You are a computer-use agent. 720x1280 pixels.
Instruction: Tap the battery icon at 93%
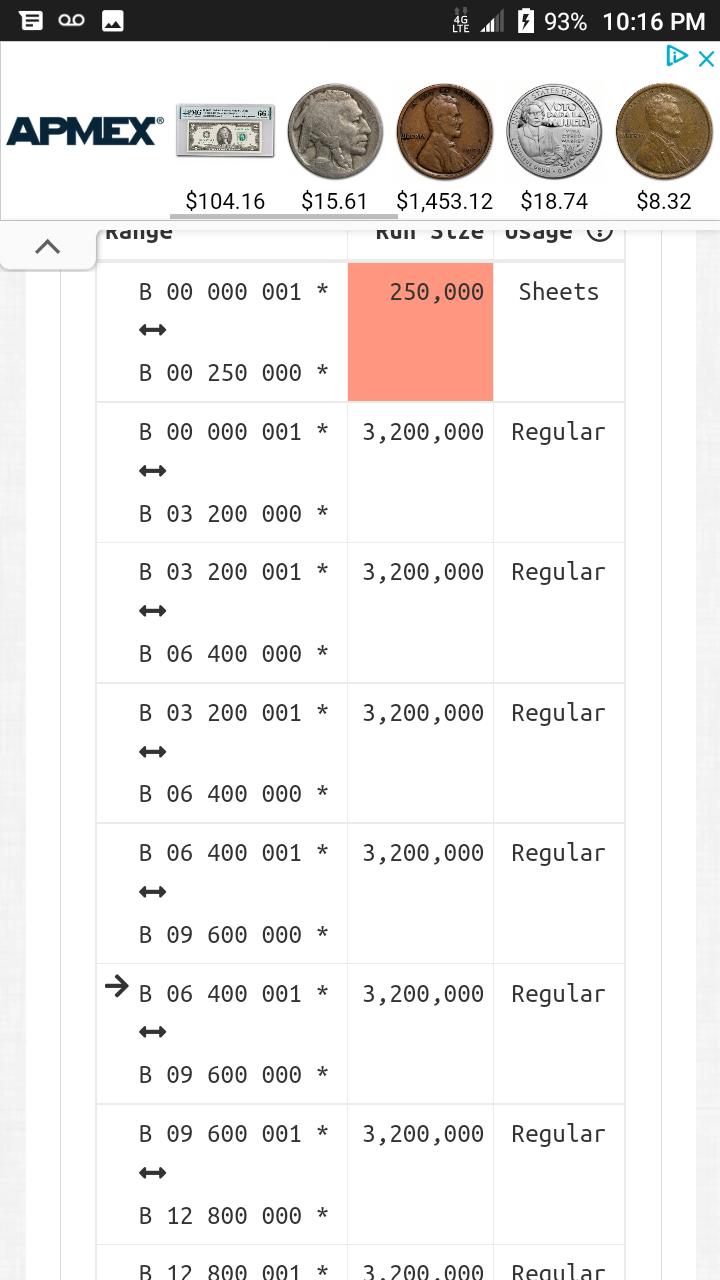[x=526, y=20]
